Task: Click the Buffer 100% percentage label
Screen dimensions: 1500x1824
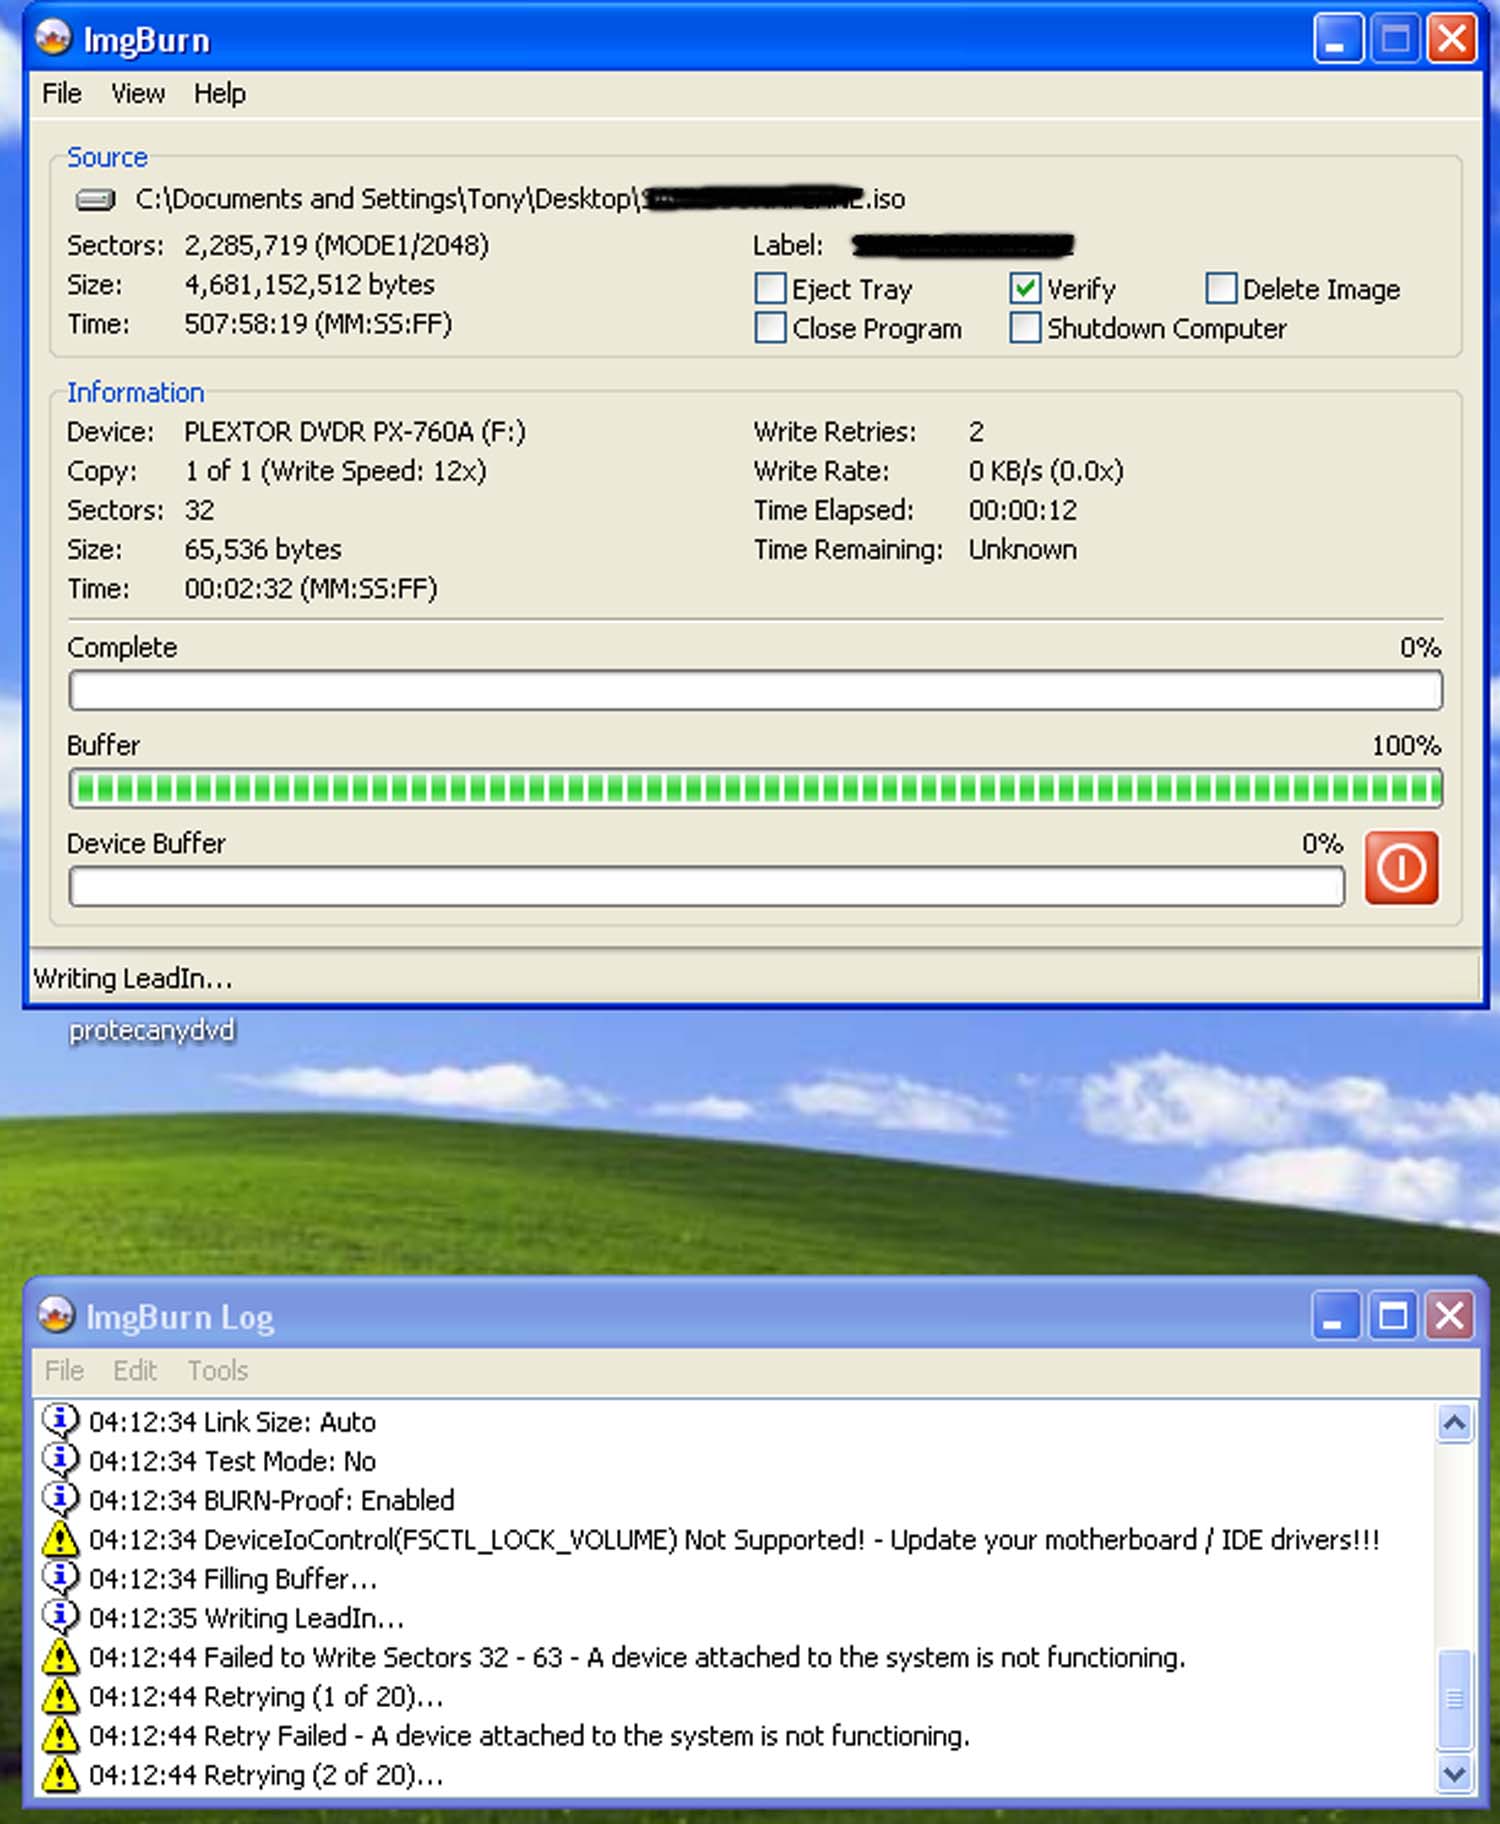Action: click(1406, 746)
